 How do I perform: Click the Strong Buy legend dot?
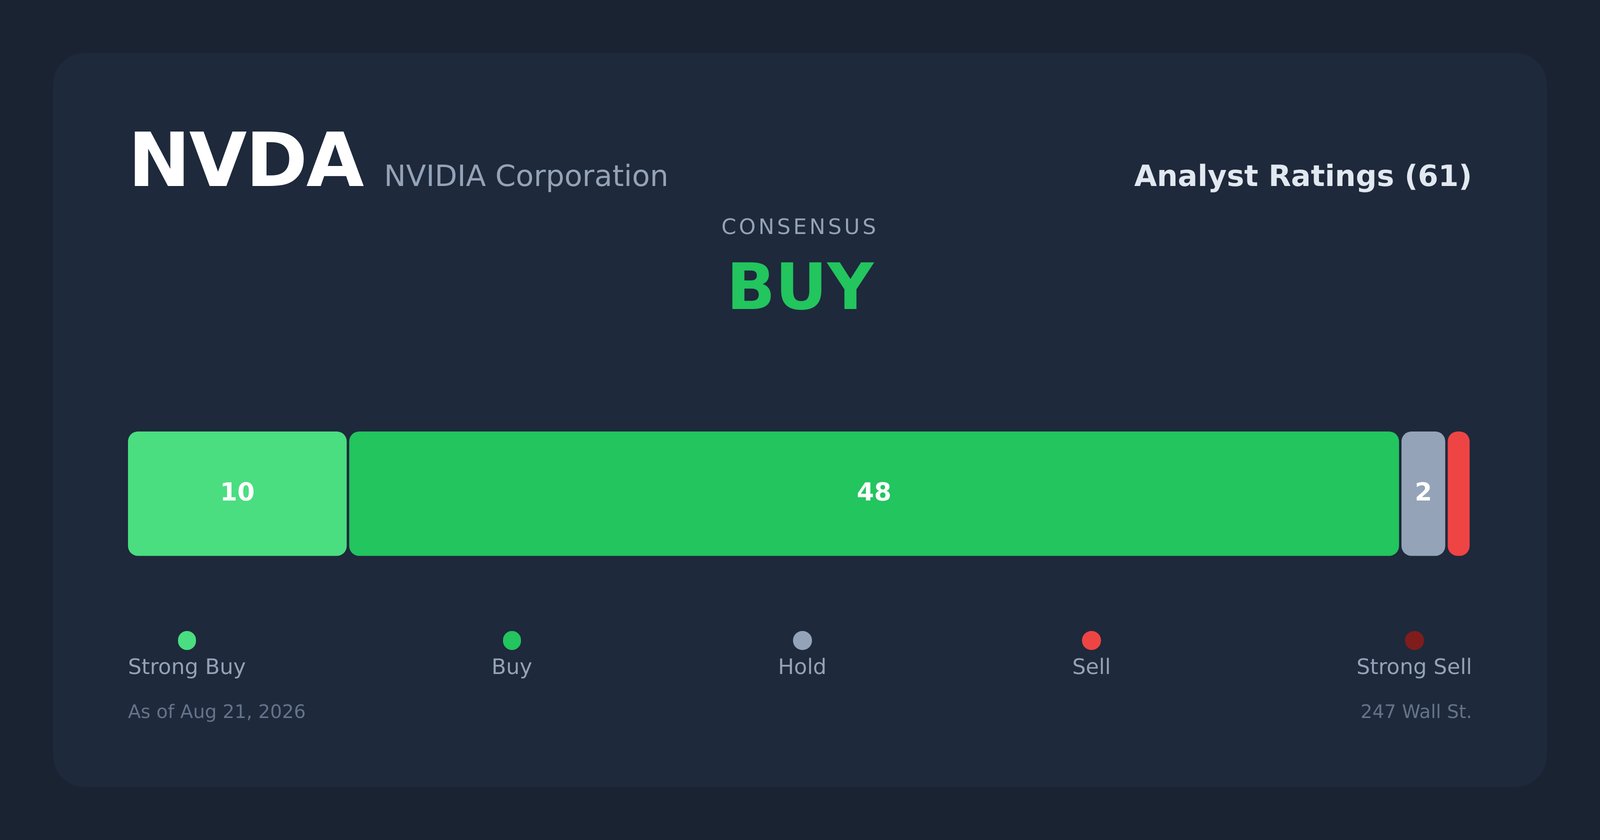pos(187,640)
